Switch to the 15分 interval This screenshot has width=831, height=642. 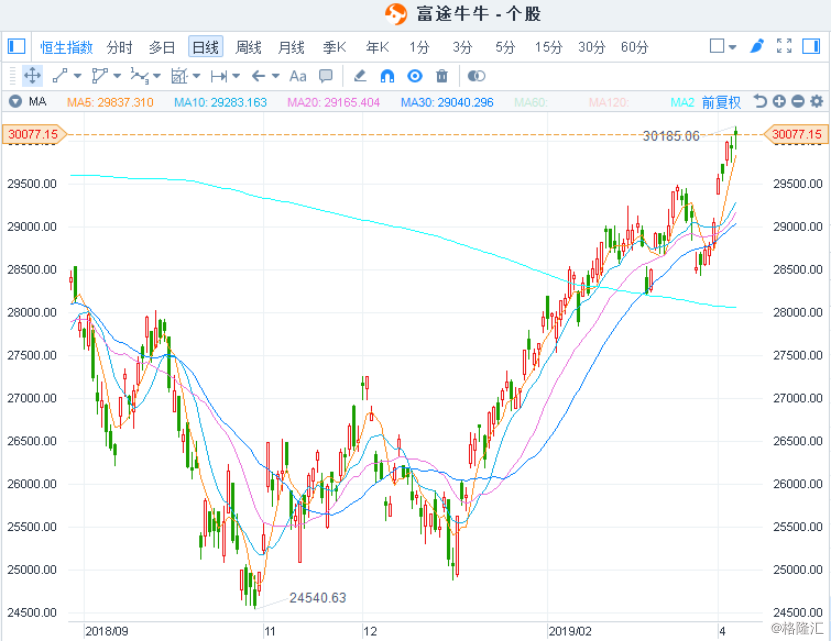click(x=548, y=48)
